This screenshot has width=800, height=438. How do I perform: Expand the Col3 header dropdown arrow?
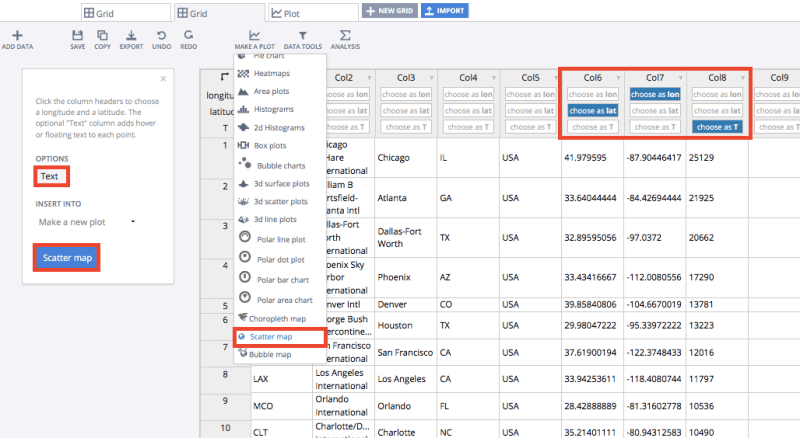pyautogui.click(x=432, y=78)
